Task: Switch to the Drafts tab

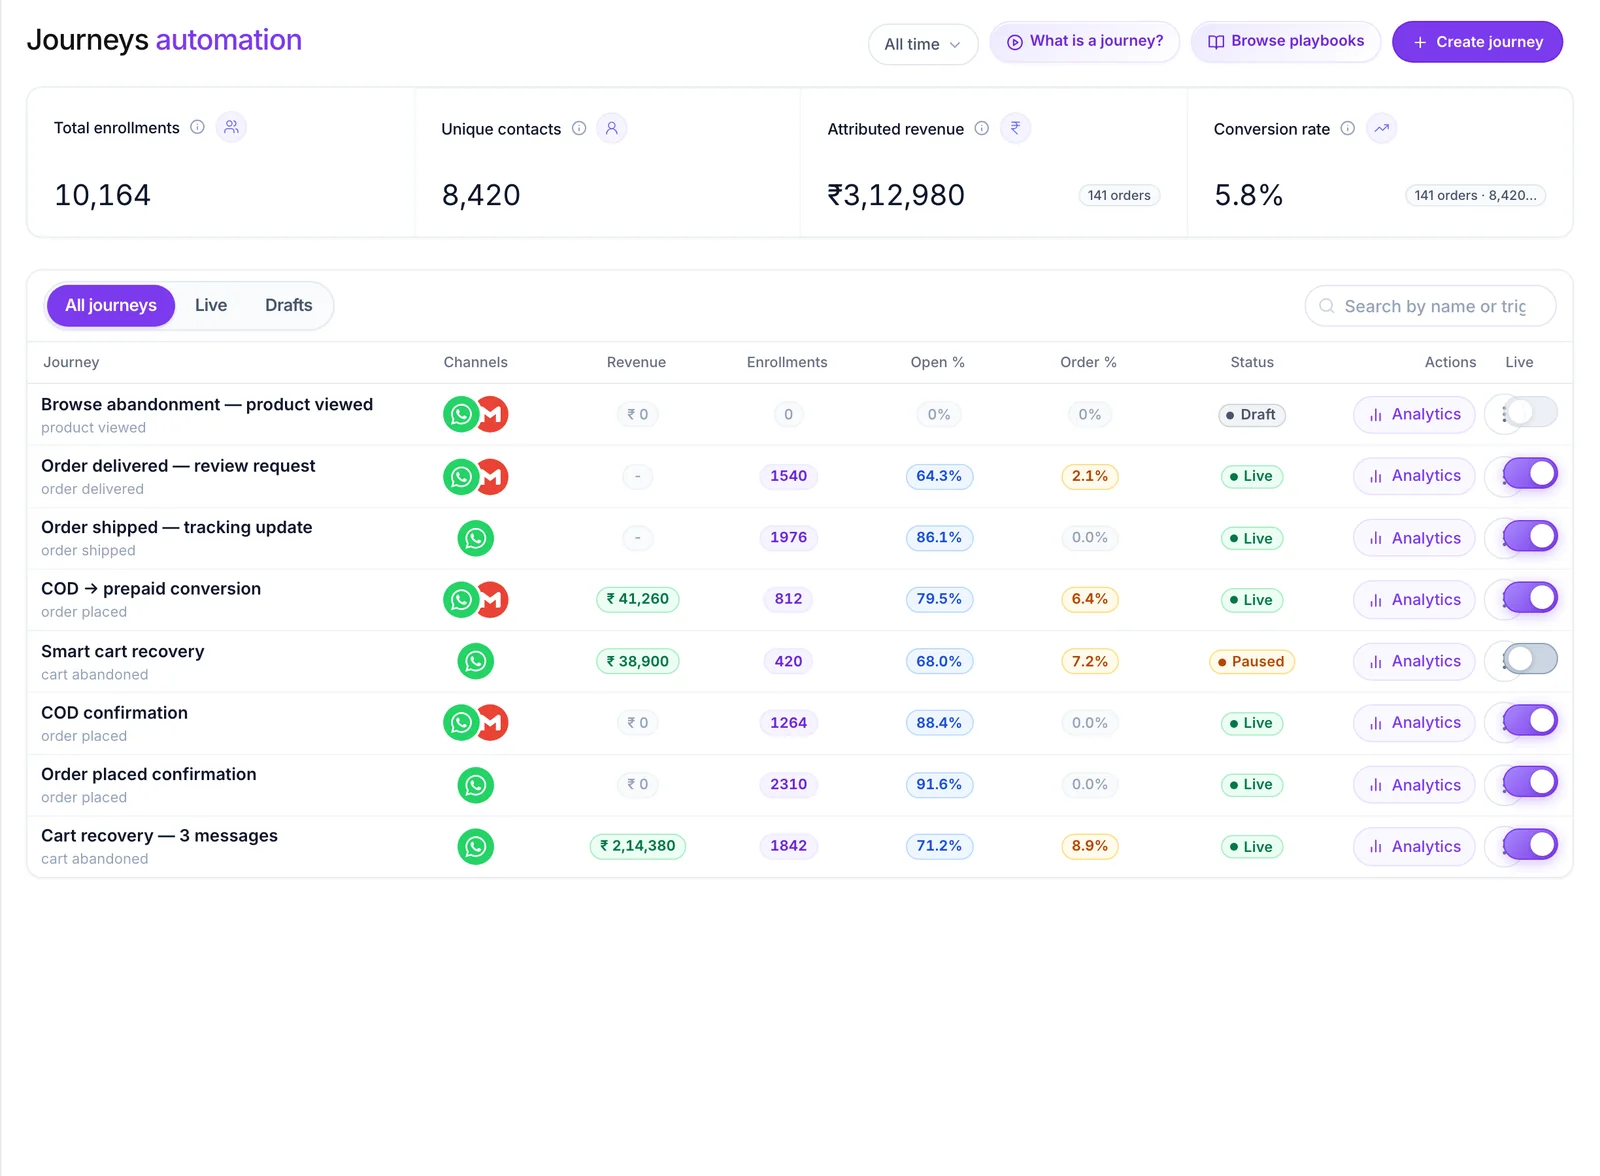Action: point(289,305)
